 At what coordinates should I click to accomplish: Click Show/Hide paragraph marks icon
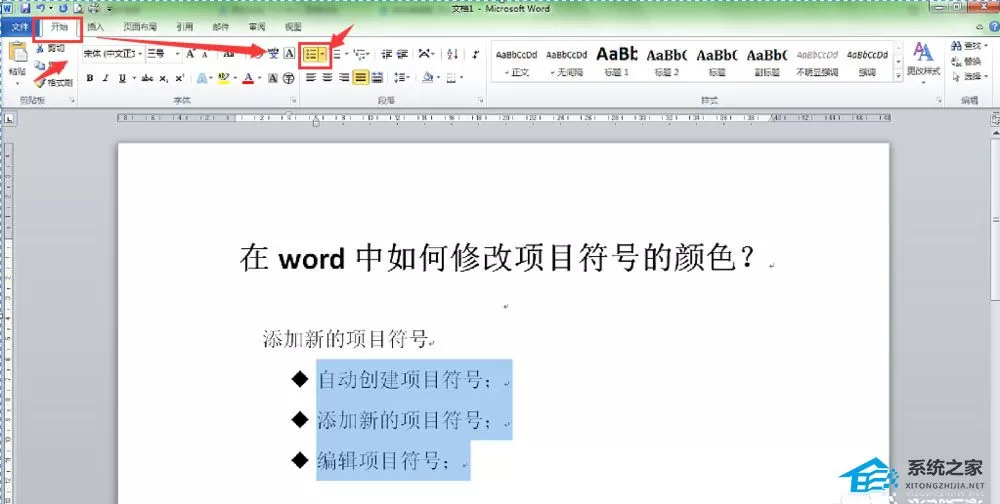click(476, 54)
